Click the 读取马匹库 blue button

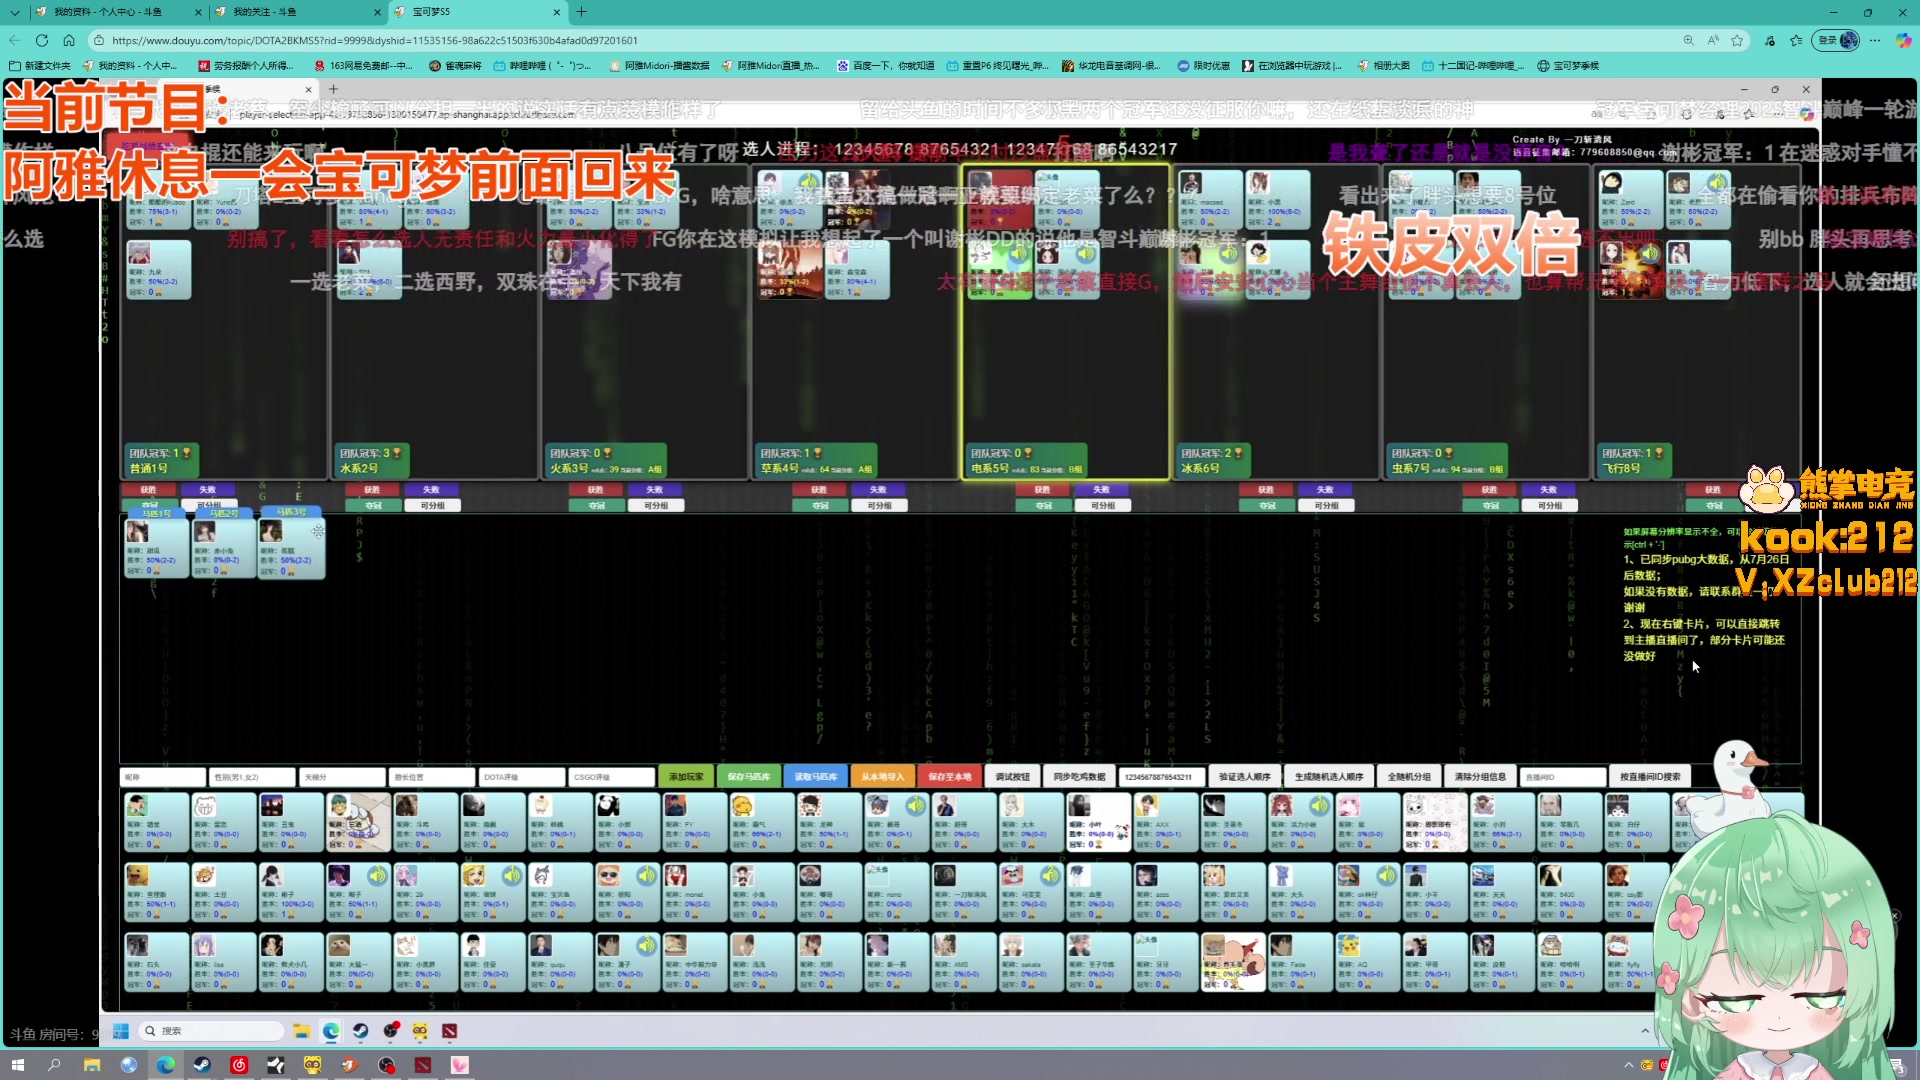tap(816, 777)
